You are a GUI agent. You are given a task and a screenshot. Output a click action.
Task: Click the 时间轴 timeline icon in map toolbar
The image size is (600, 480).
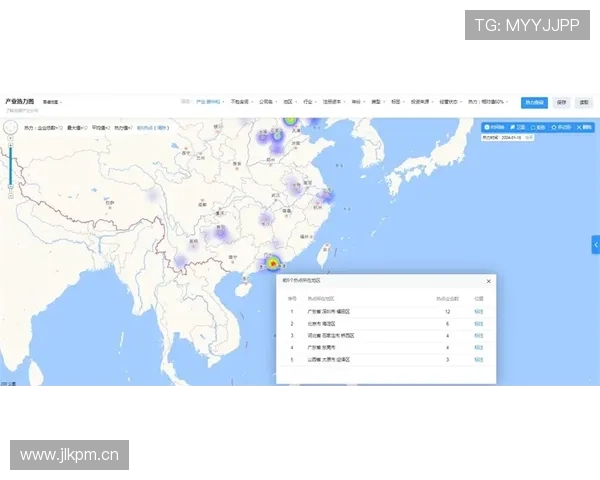click(495, 128)
